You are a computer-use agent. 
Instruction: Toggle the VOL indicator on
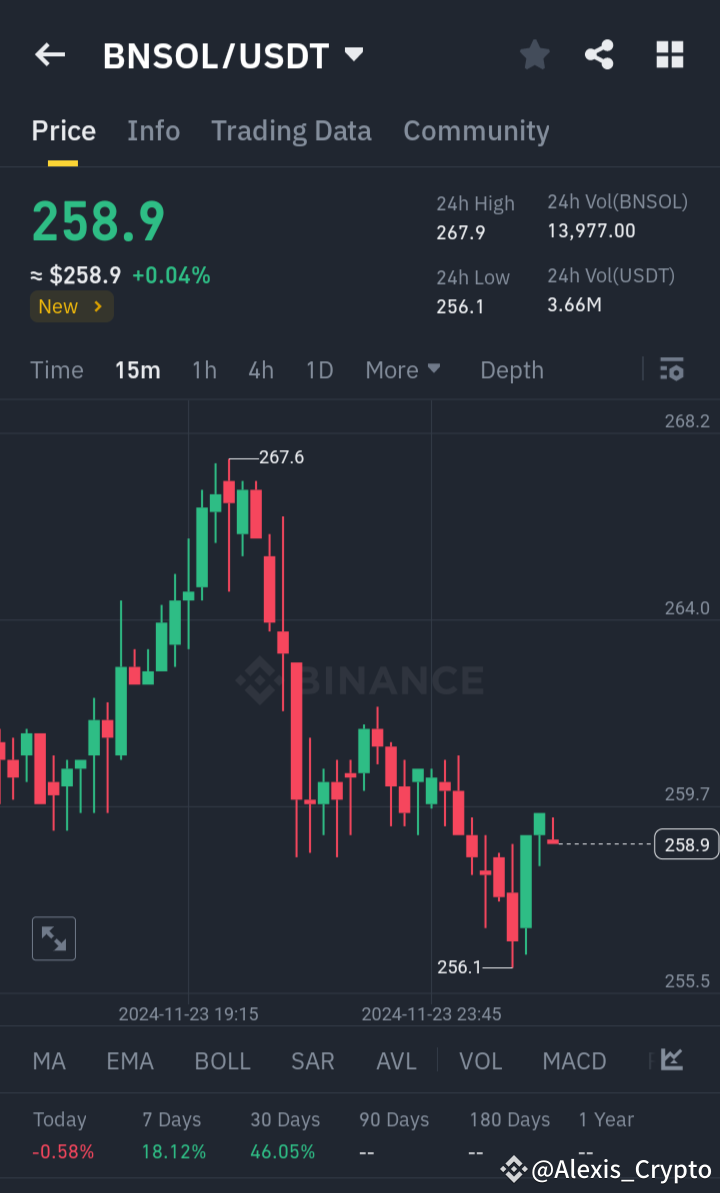coord(480,1061)
